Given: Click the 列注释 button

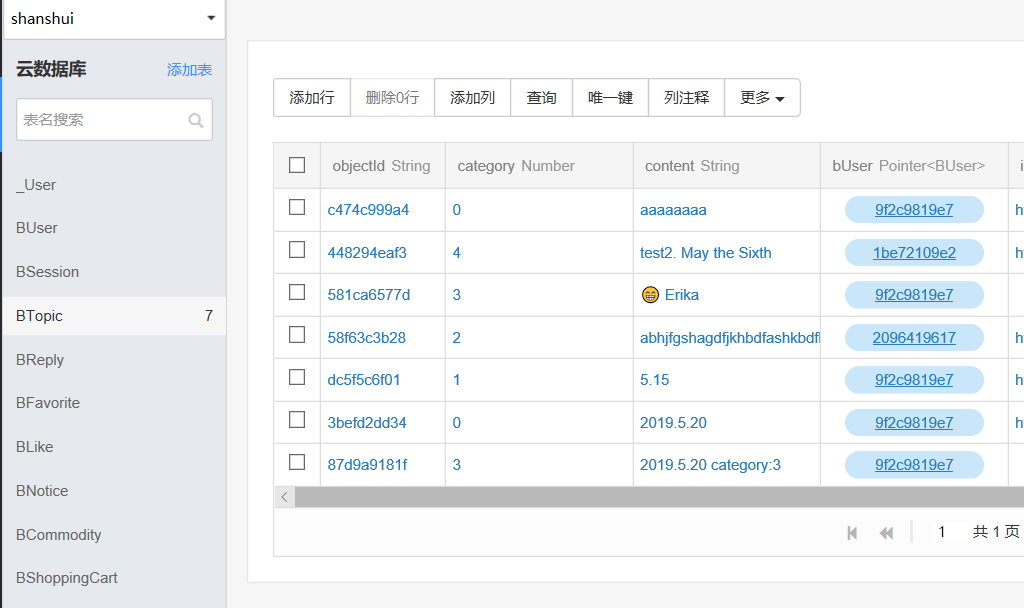Looking at the screenshot, I should (x=686, y=98).
